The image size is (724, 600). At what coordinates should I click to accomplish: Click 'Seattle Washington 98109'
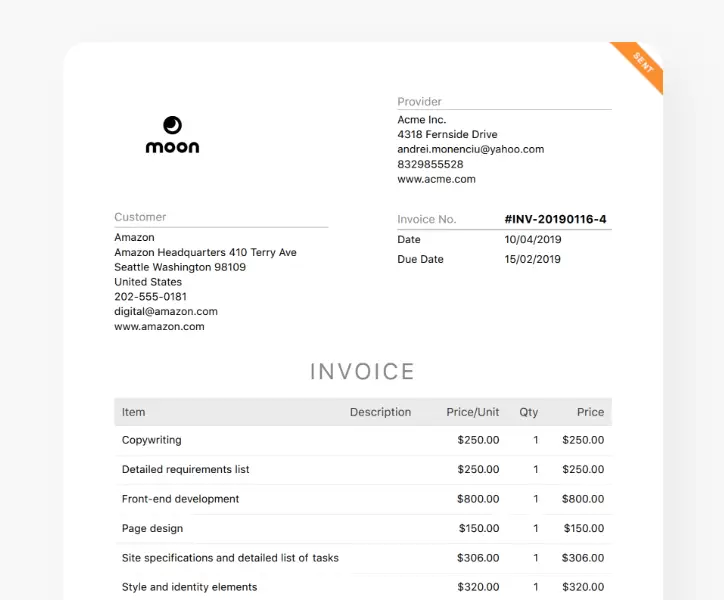pos(180,267)
